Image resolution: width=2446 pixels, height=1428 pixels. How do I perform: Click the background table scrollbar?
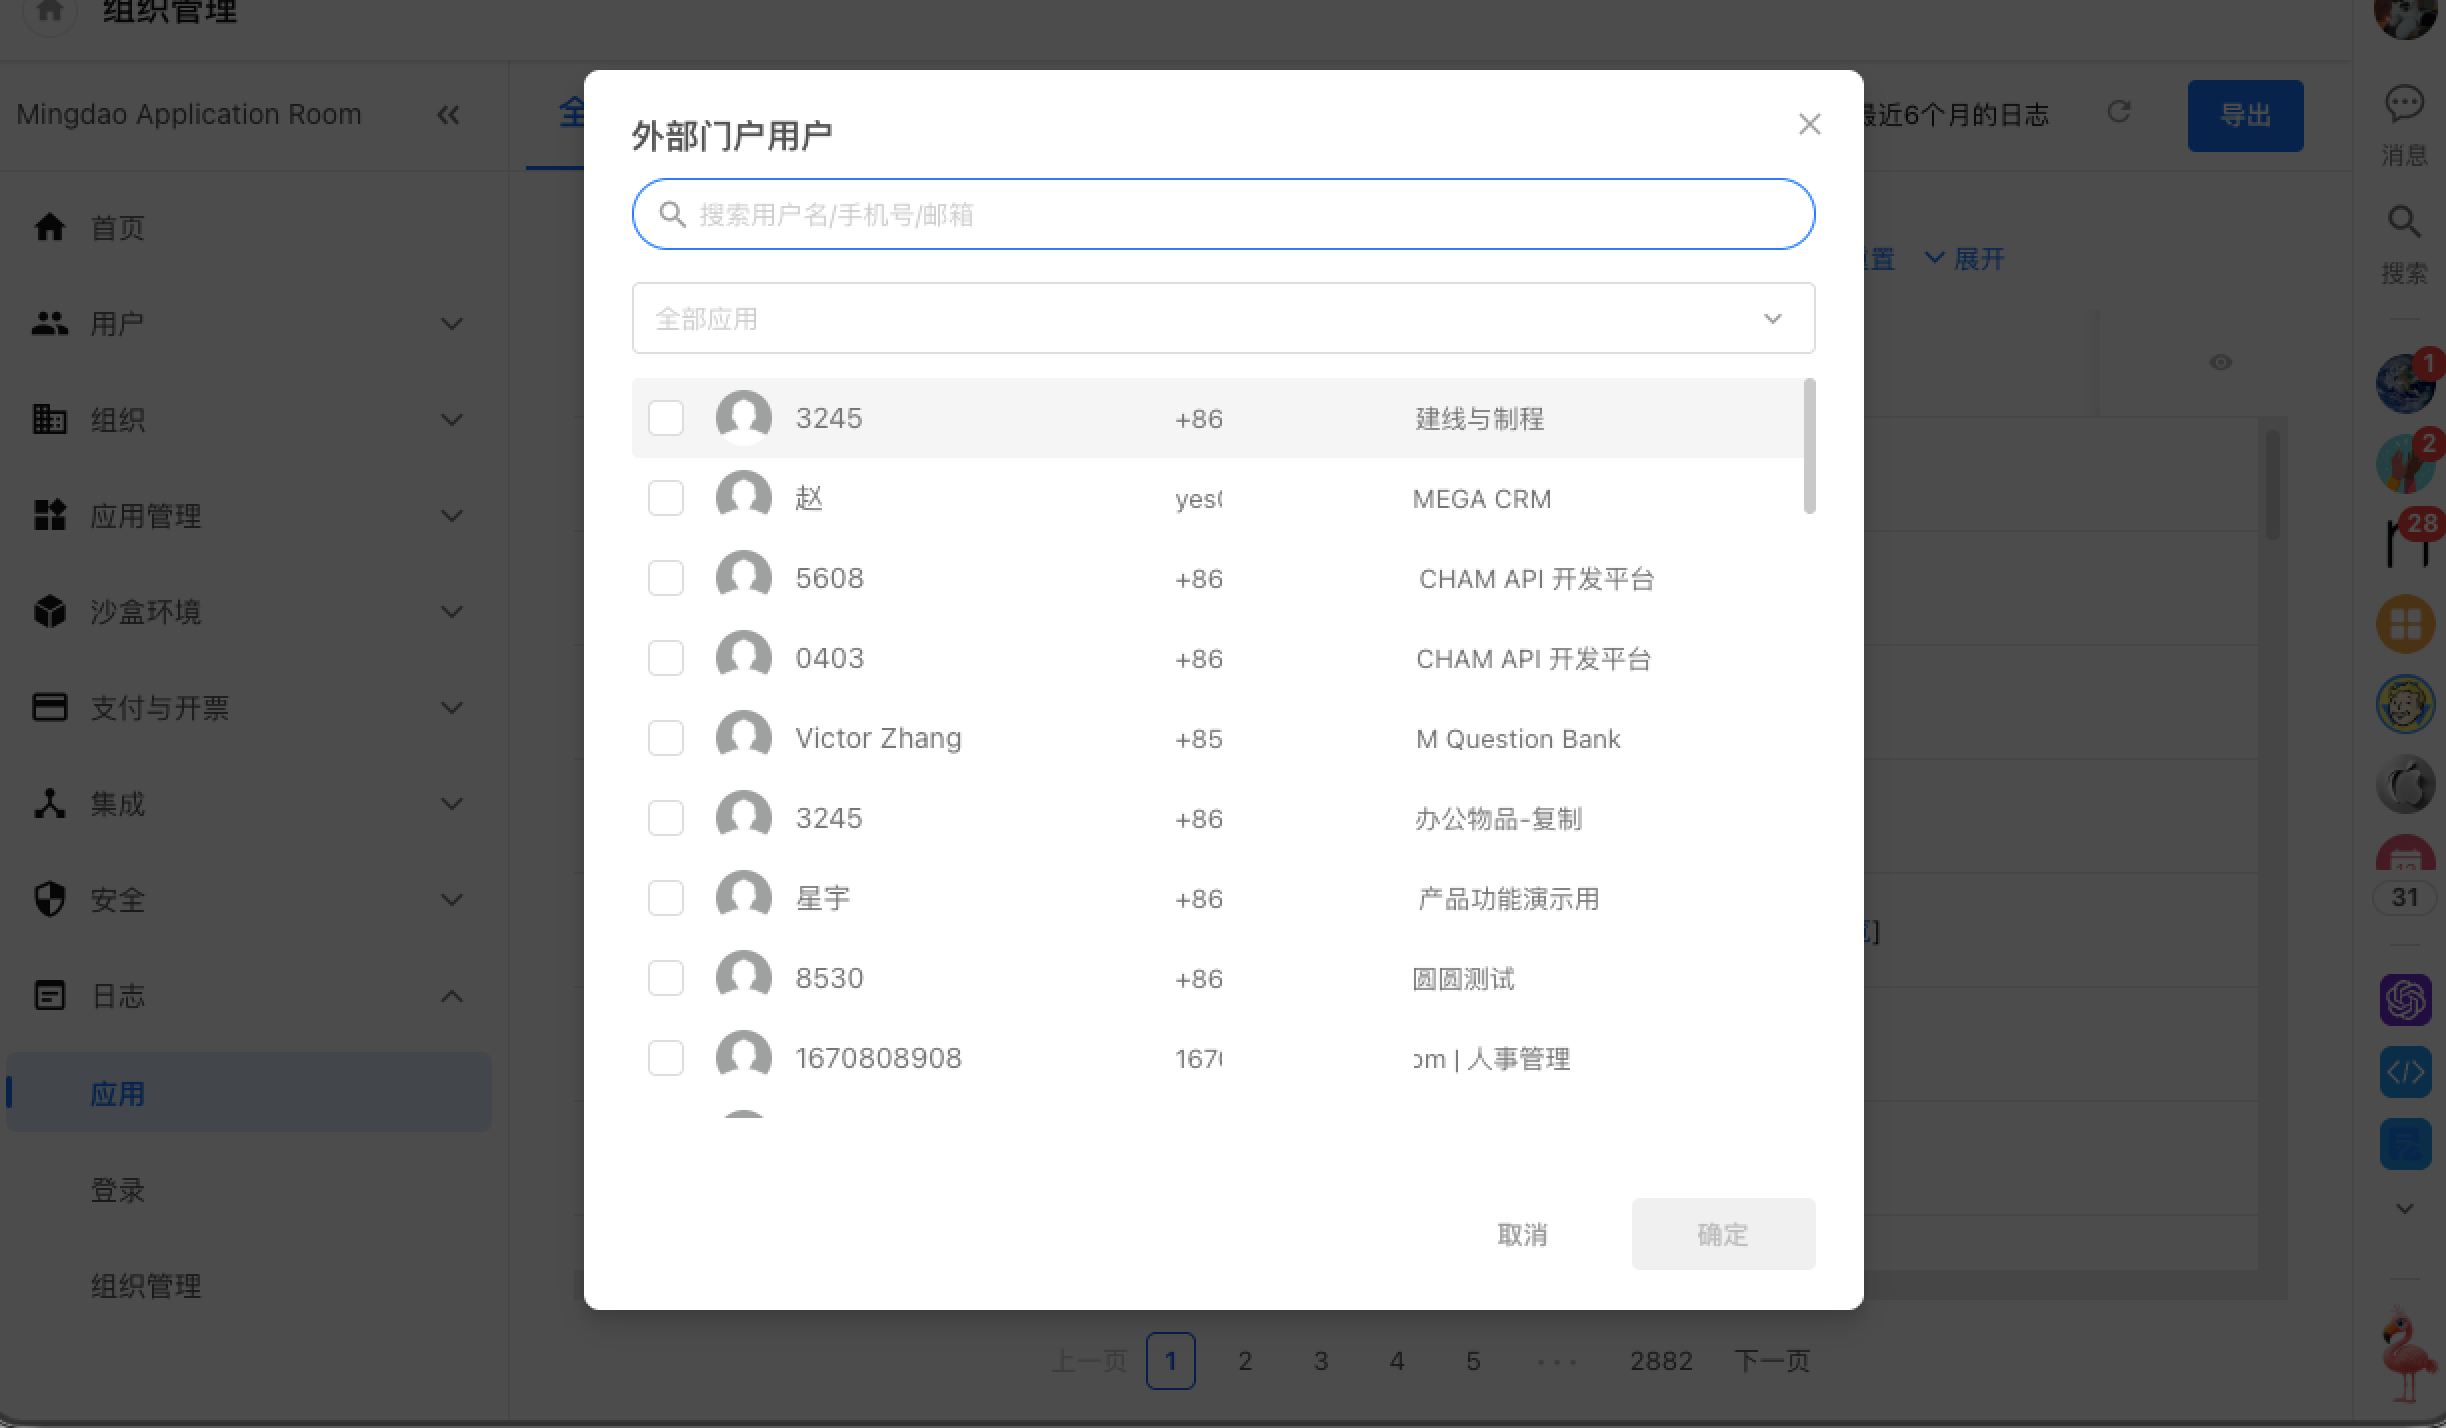point(2272,486)
